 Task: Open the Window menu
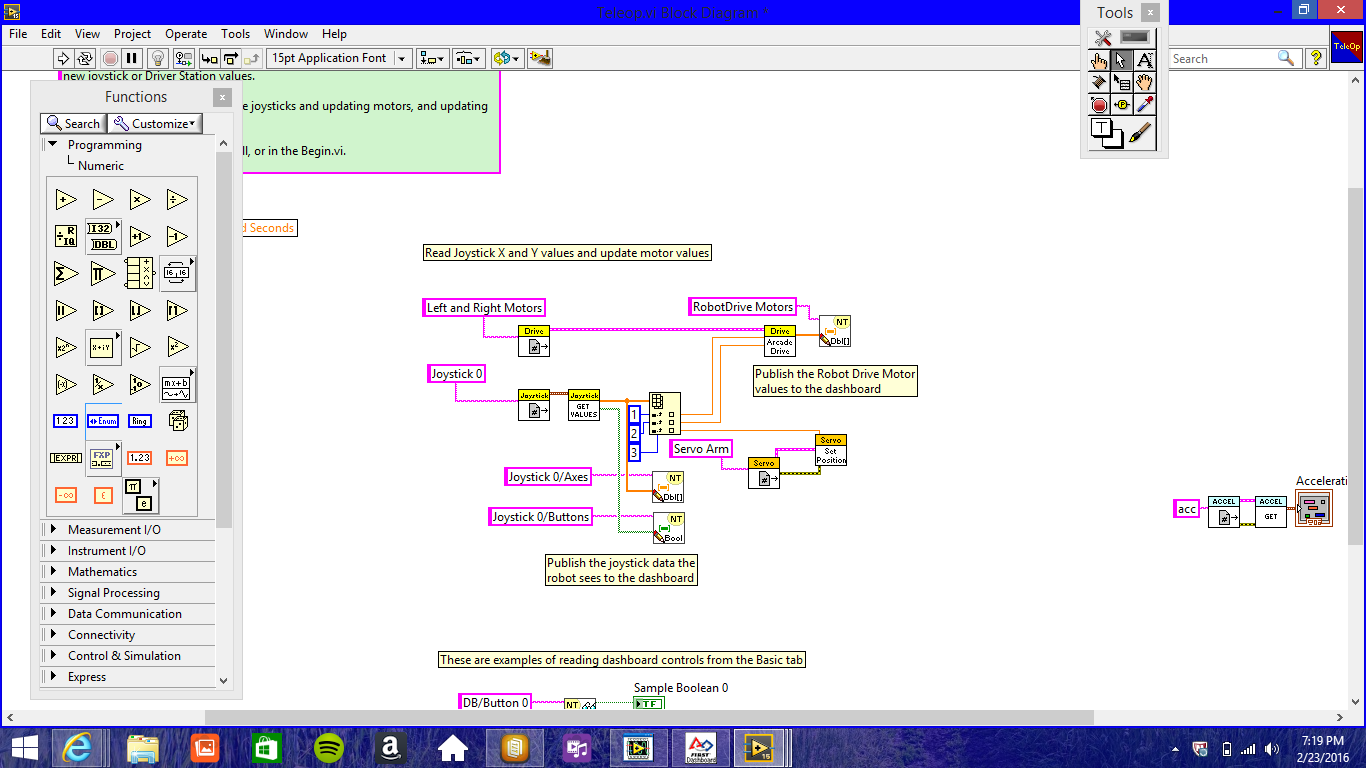286,33
